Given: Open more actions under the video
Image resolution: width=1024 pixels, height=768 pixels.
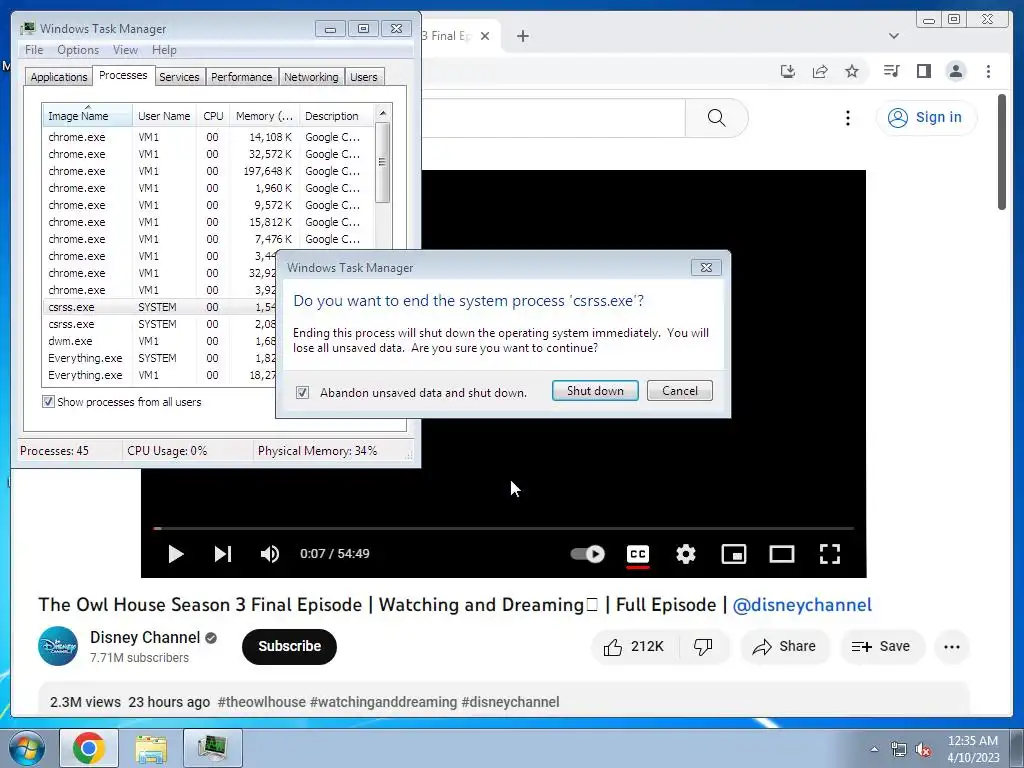Looking at the screenshot, I should point(952,647).
